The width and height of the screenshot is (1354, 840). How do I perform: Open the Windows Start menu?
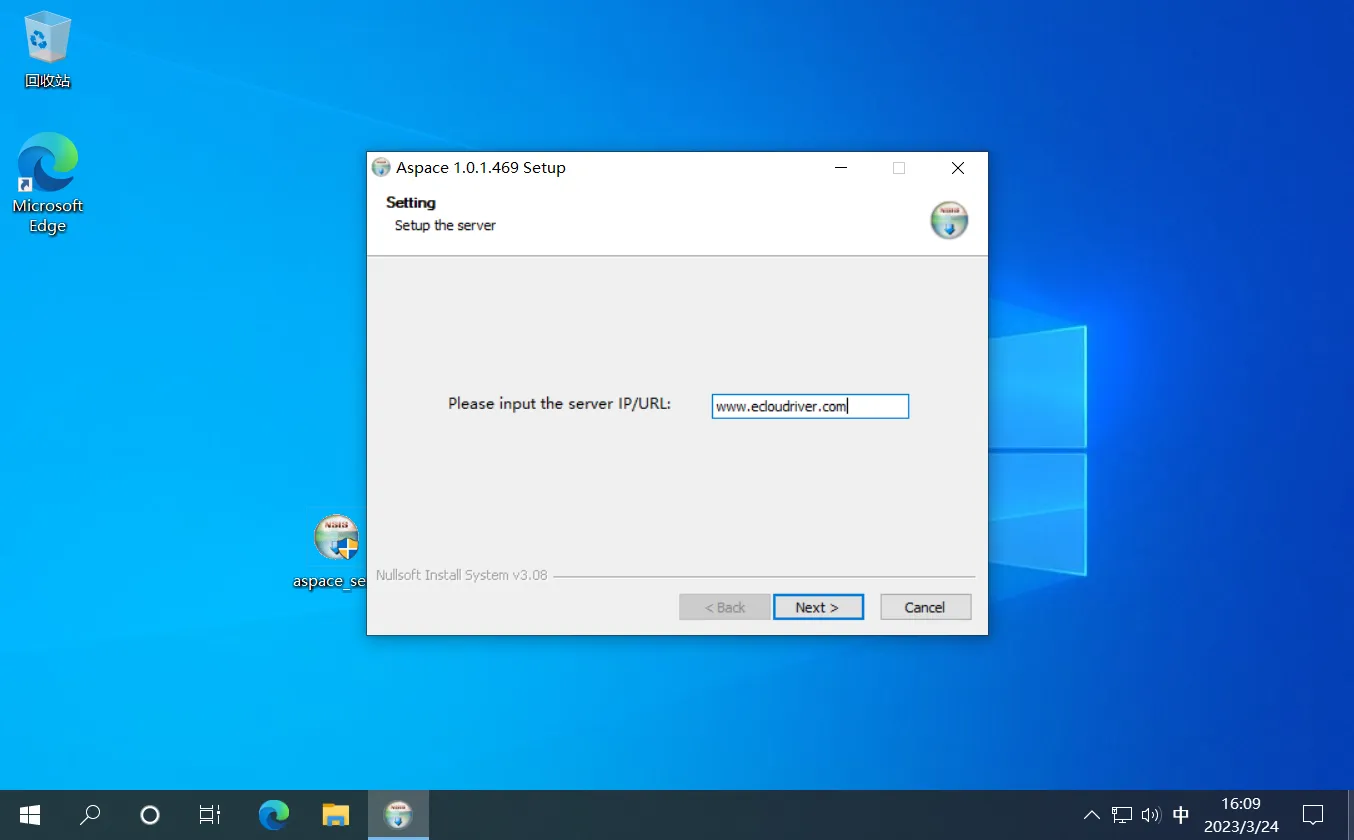click(30, 814)
